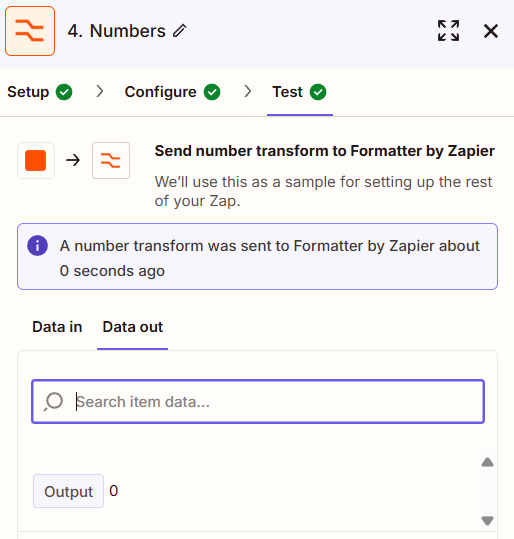
Task: Edit step name with pencil icon
Action: tap(179, 31)
